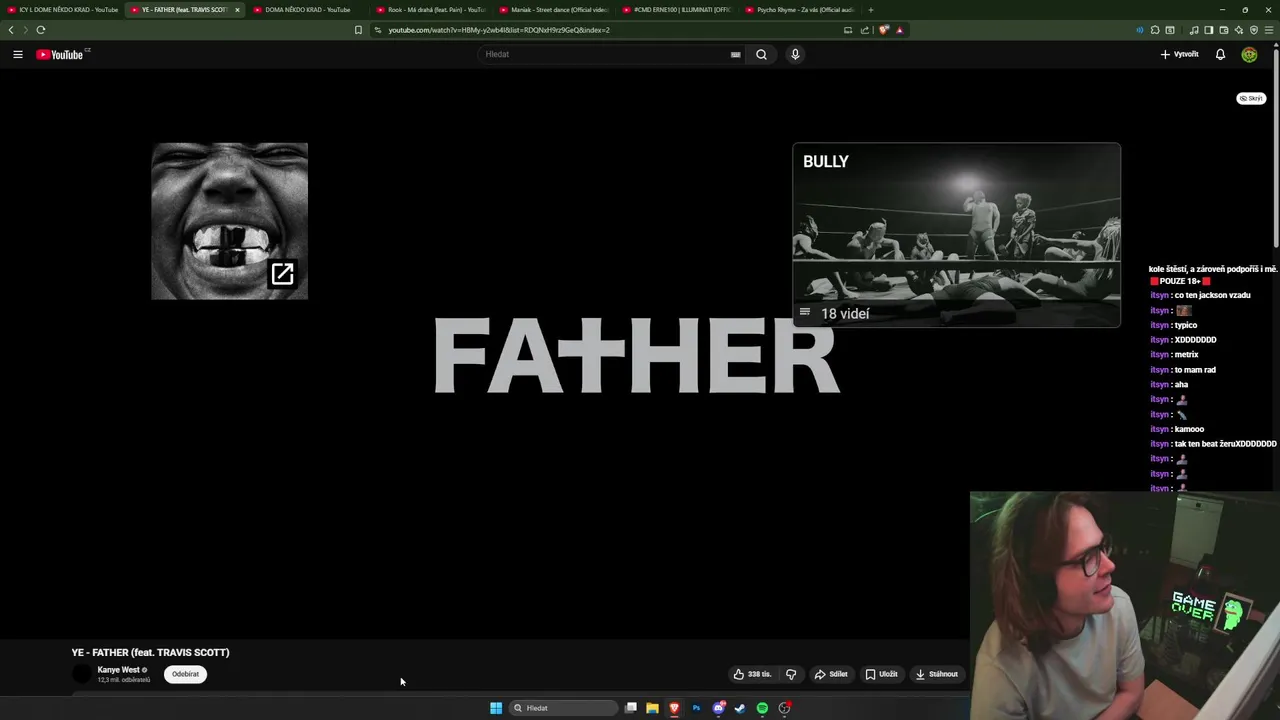The height and width of the screenshot is (720, 1280).
Task: Click the Vytvořit create button
Action: [x=1180, y=54]
